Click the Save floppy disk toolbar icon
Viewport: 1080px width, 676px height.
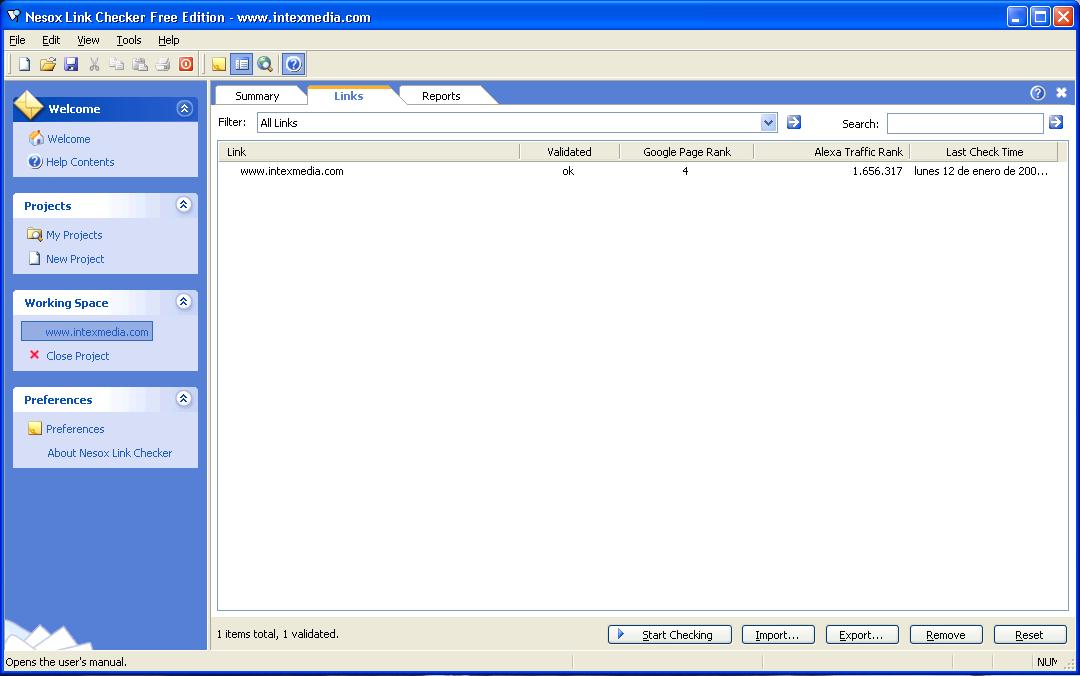pos(71,64)
